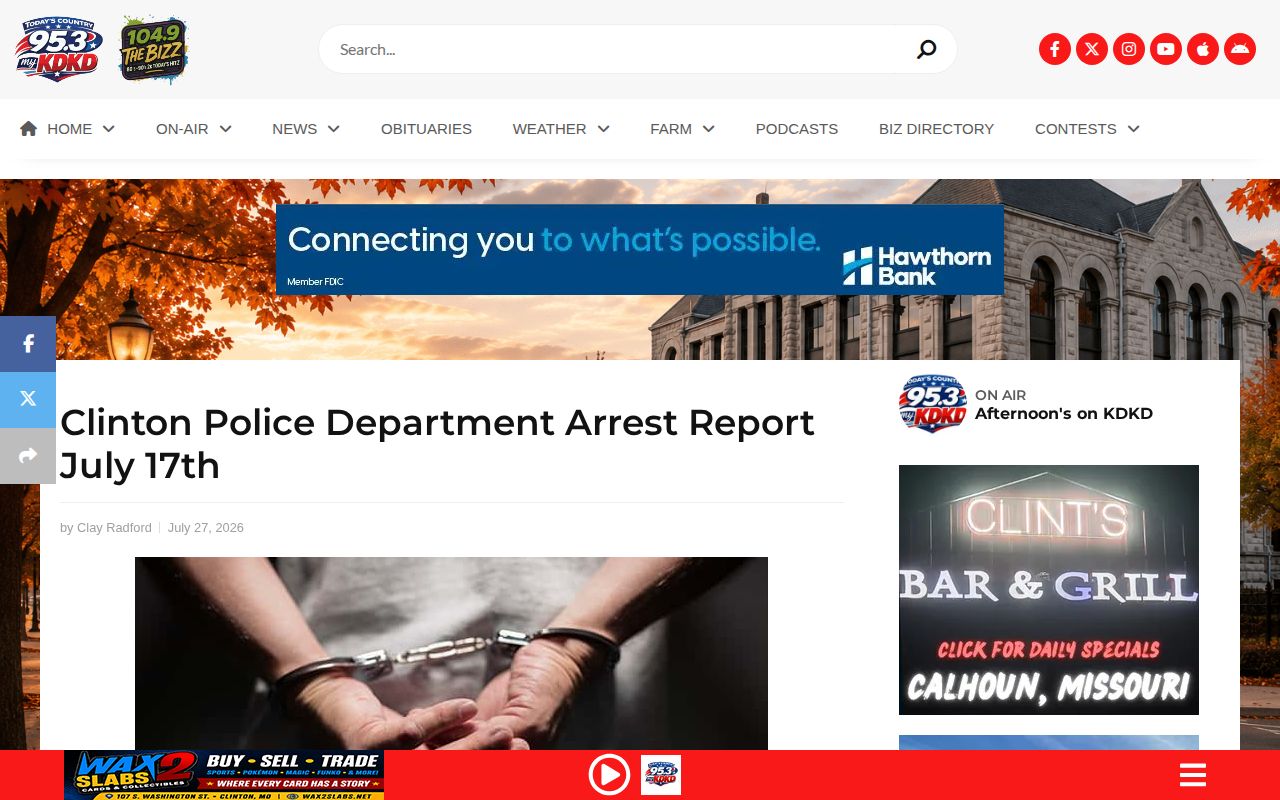This screenshot has width=1280, height=800.
Task: Open the X profile in header
Action: 1092,49
